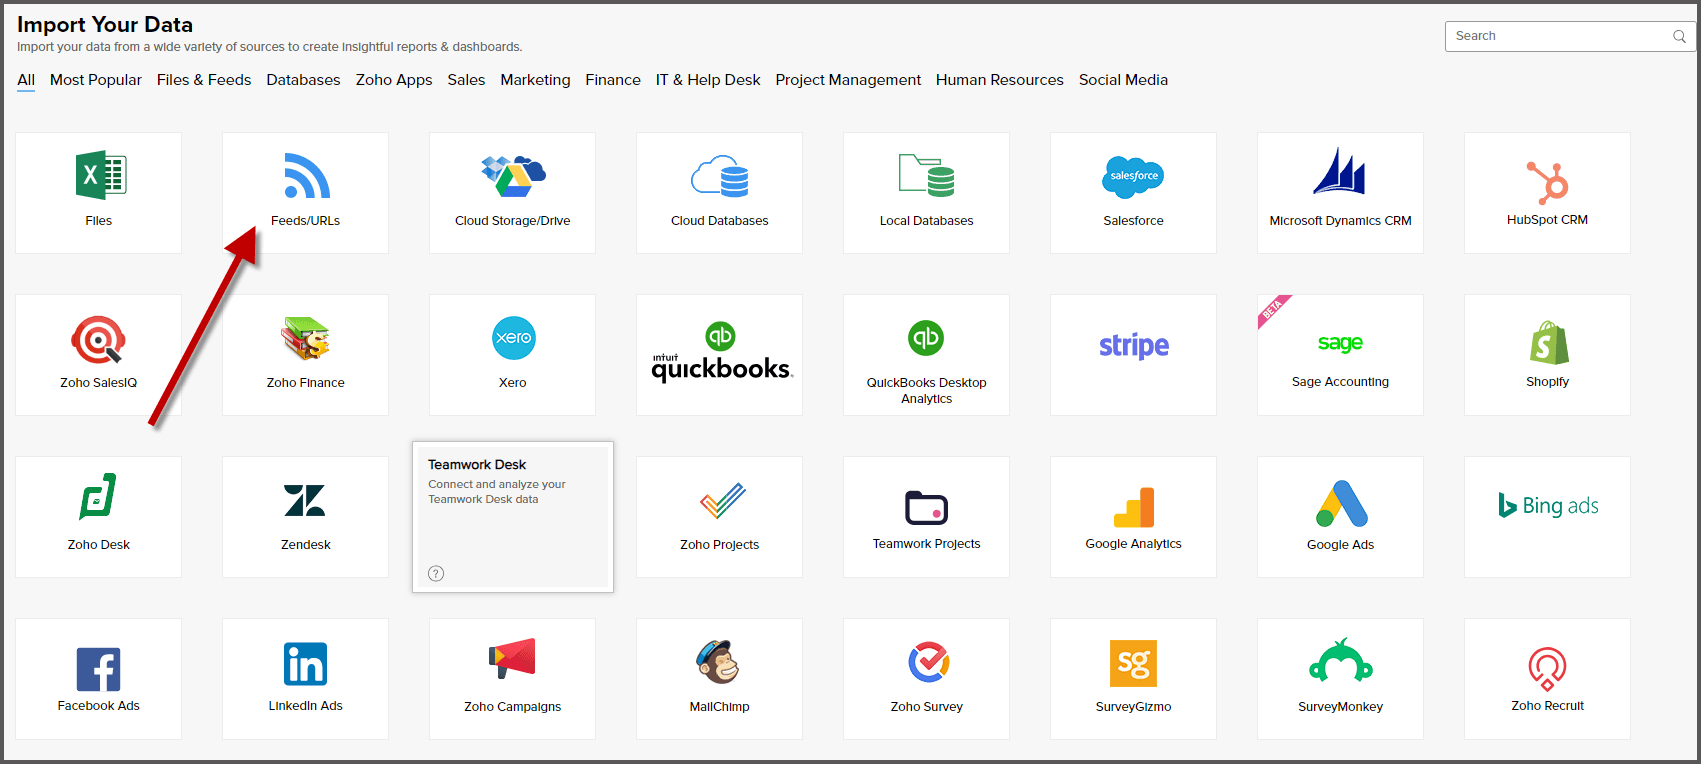The height and width of the screenshot is (764, 1701).
Task: Select the Zendesk connector
Action: click(x=305, y=517)
